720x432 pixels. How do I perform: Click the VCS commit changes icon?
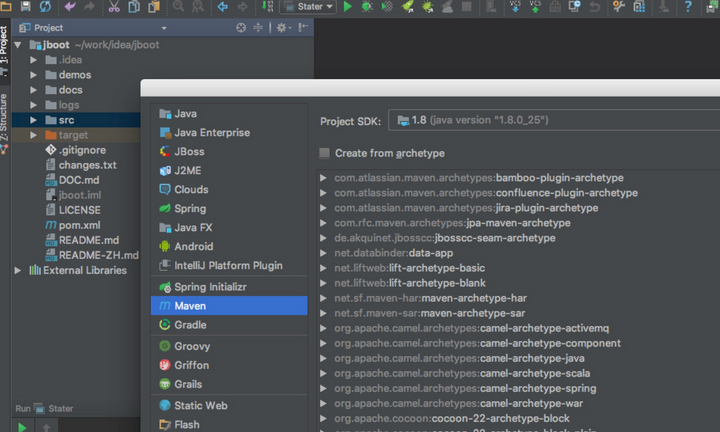point(535,6)
